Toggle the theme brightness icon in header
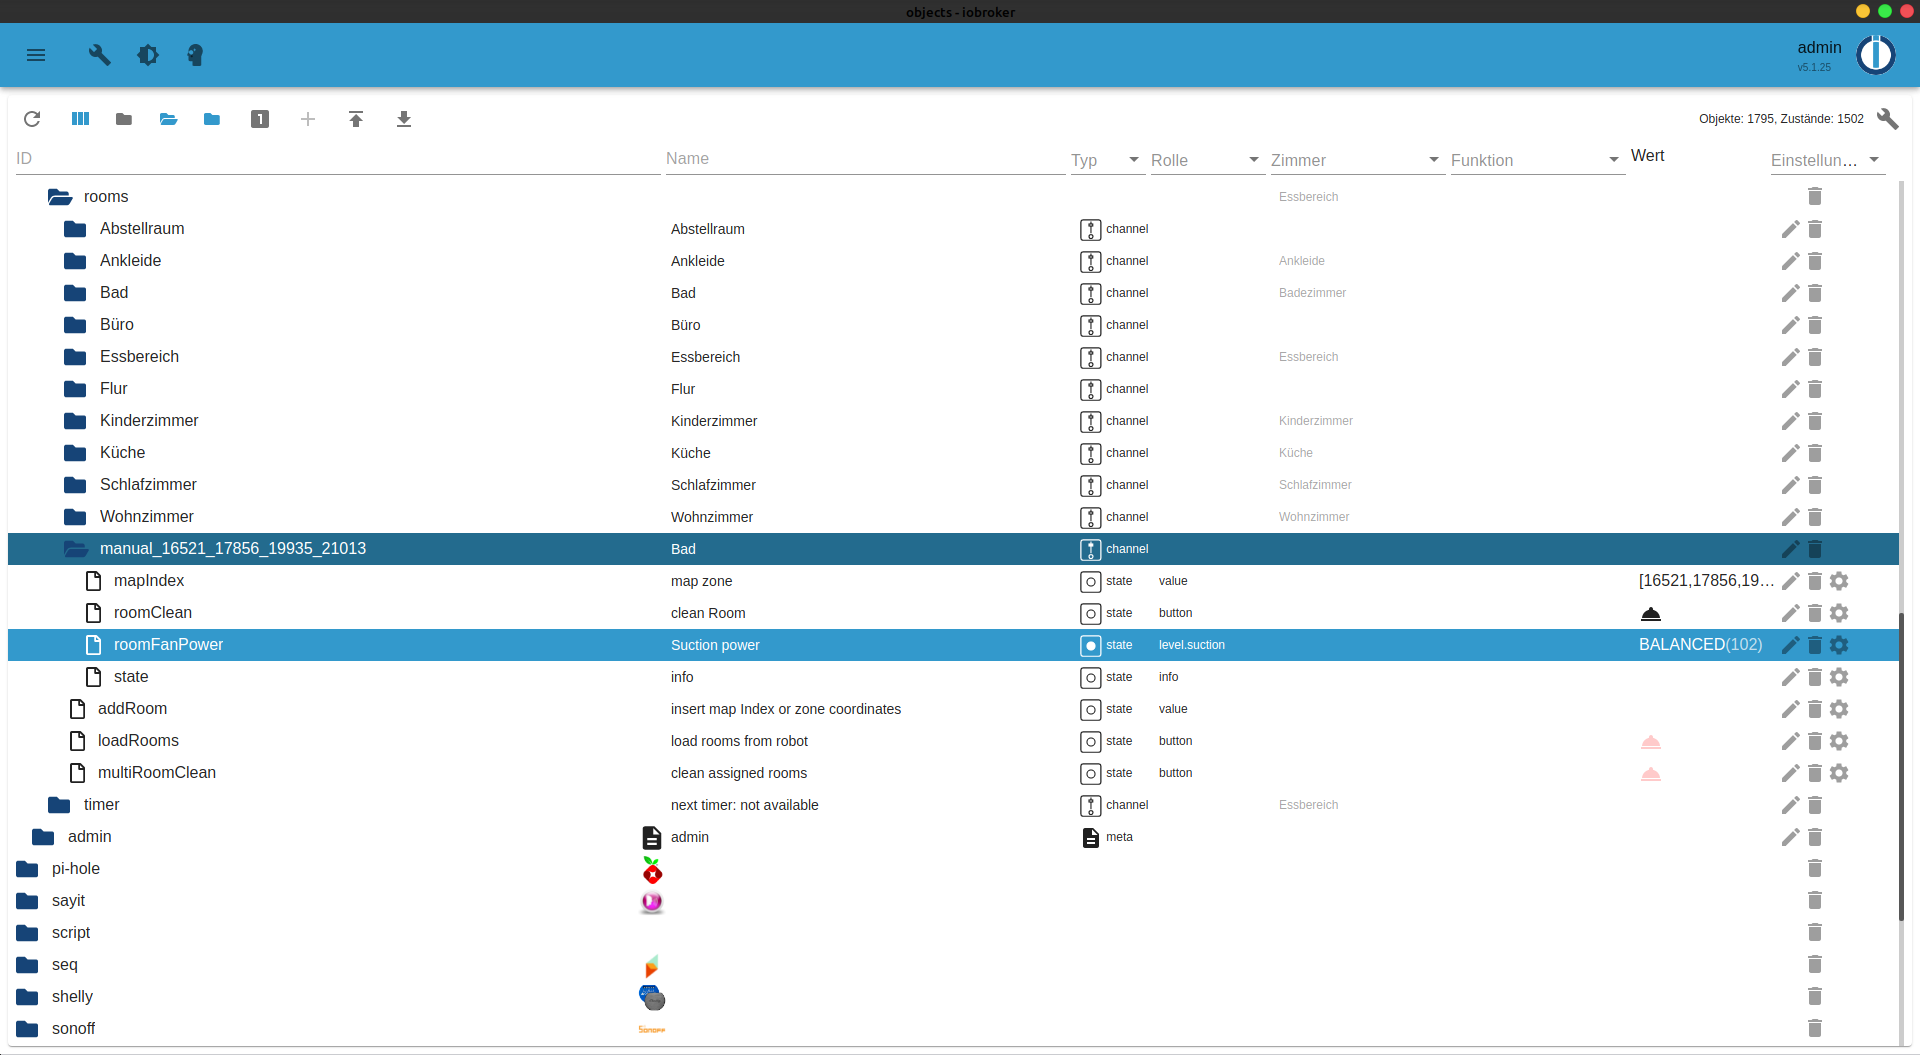Viewport: 1920px width, 1055px height. pyautogui.click(x=148, y=55)
